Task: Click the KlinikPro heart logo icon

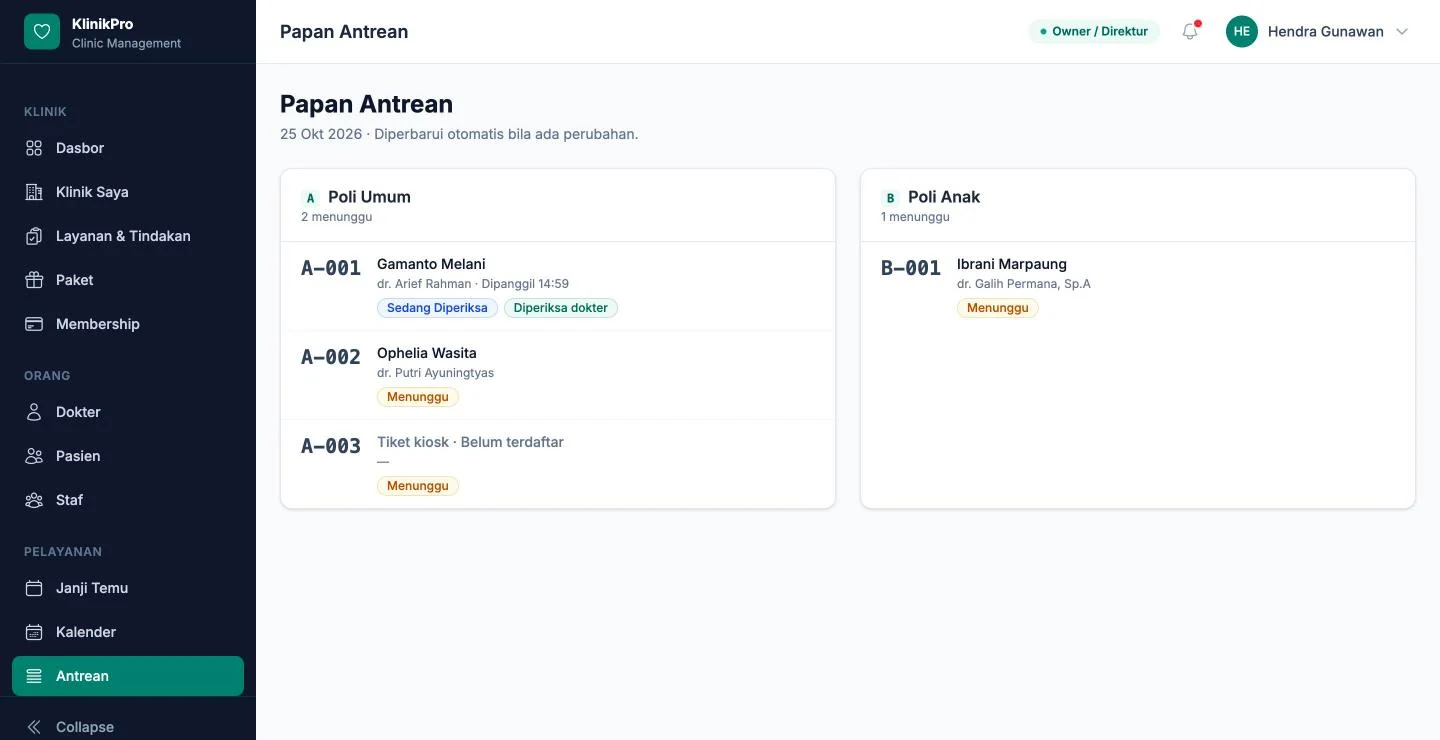Action: (x=42, y=32)
